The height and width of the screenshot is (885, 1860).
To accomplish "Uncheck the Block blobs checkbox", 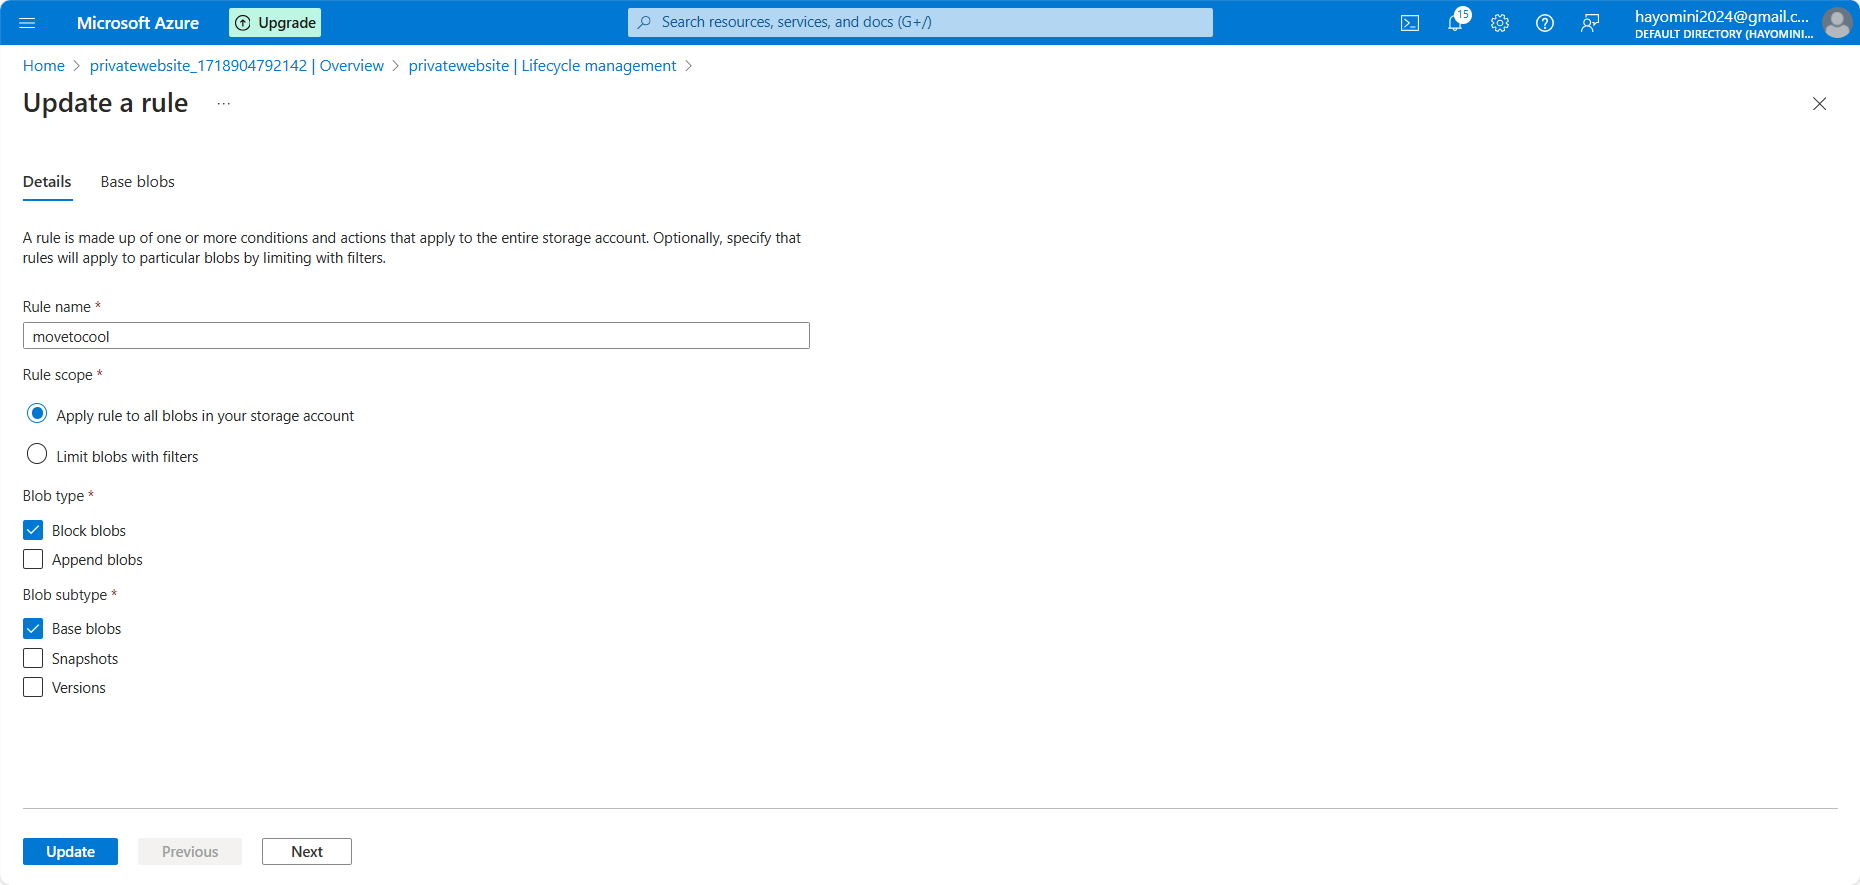I will (x=33, y=530).
